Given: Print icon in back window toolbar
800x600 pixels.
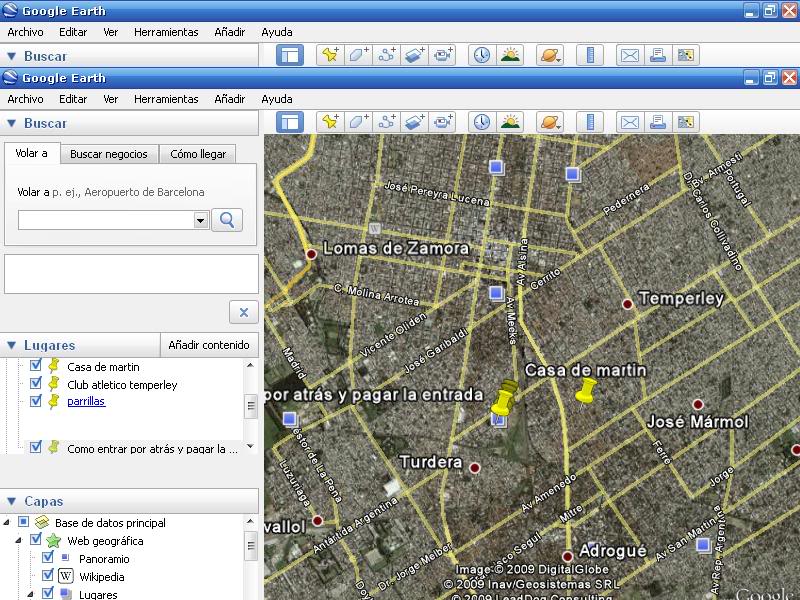Looking at the screenshot, I should tap(658, 55).
